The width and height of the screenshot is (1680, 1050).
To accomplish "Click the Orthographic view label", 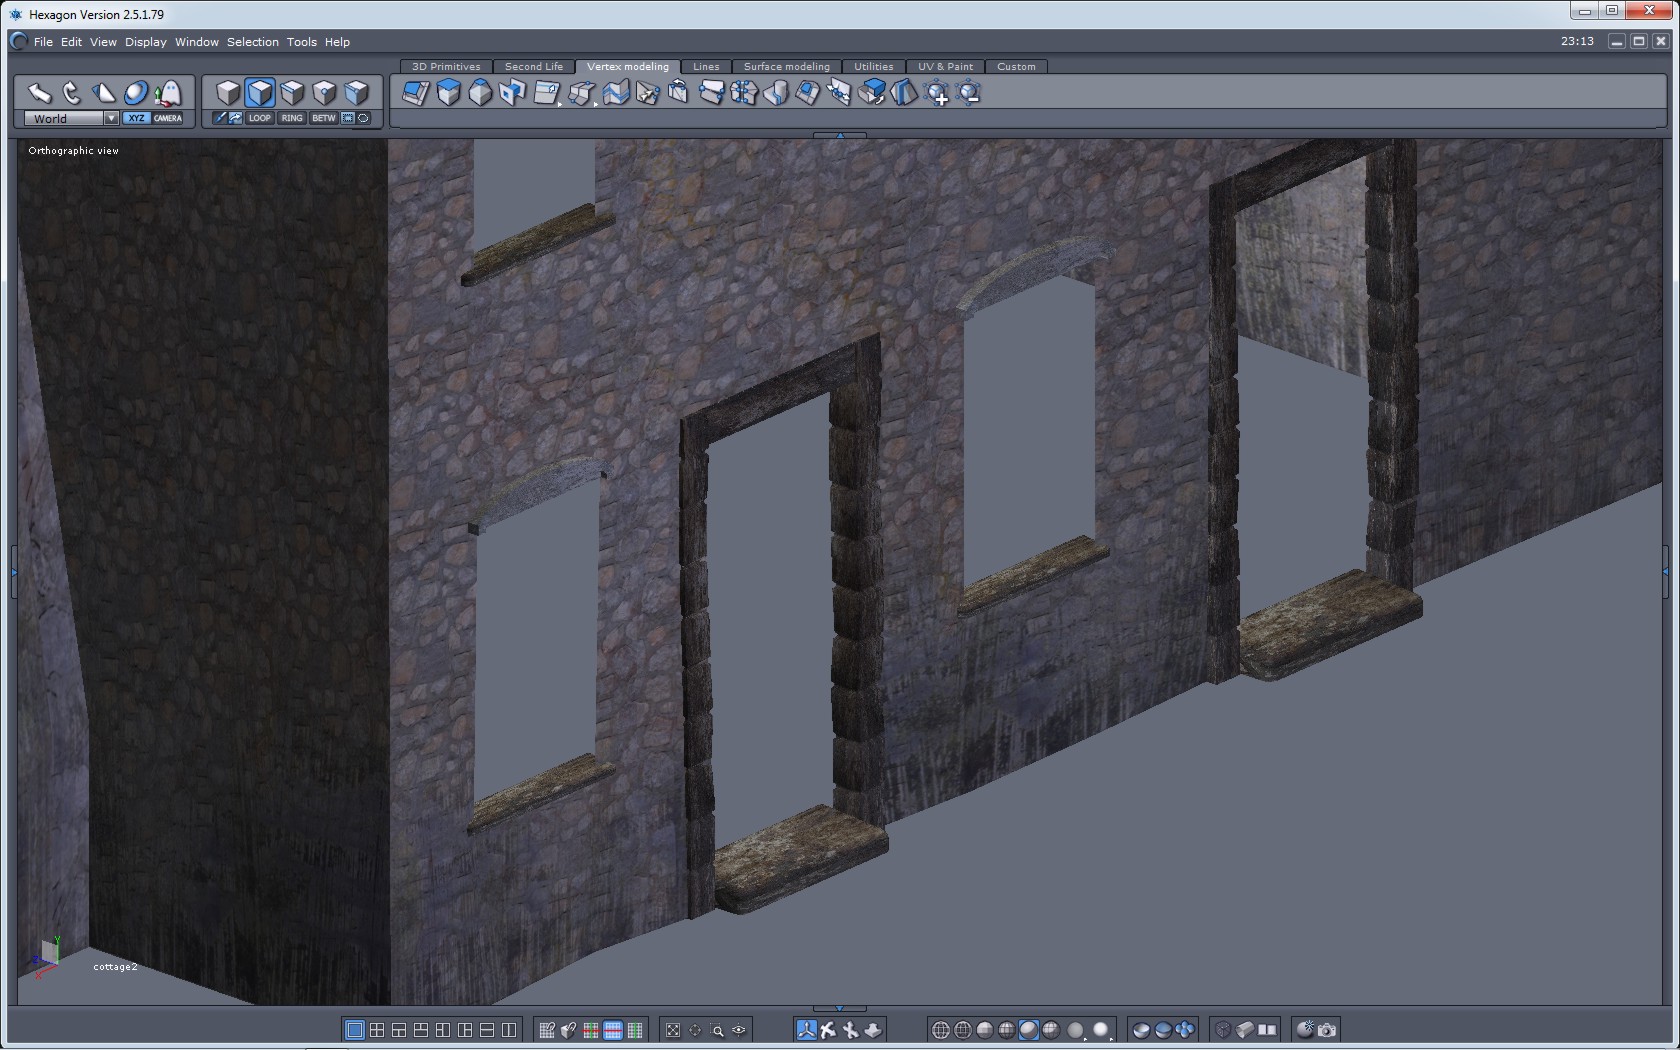I will click(x=74, y=151).
